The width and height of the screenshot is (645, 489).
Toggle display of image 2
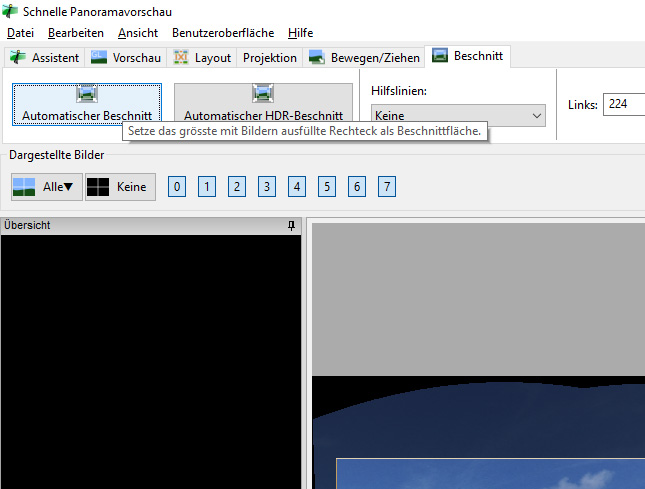[x=237, y=187]
